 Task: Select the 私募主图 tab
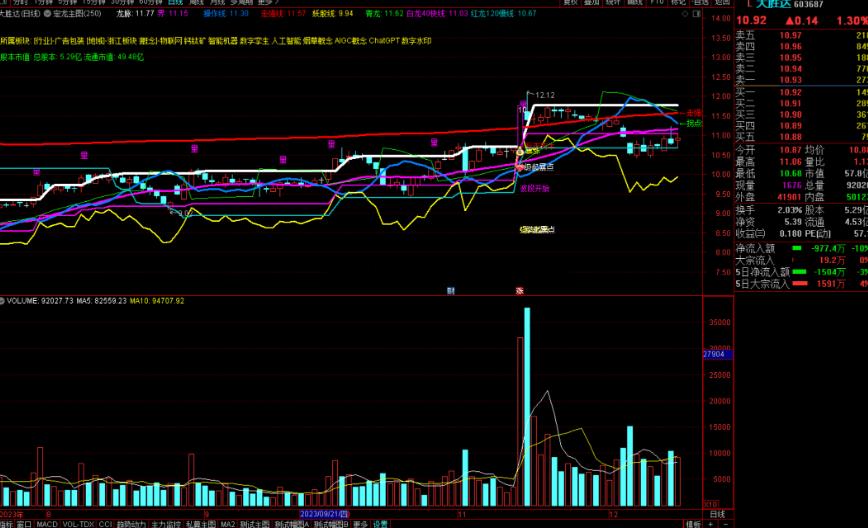(x=200, y=524)
